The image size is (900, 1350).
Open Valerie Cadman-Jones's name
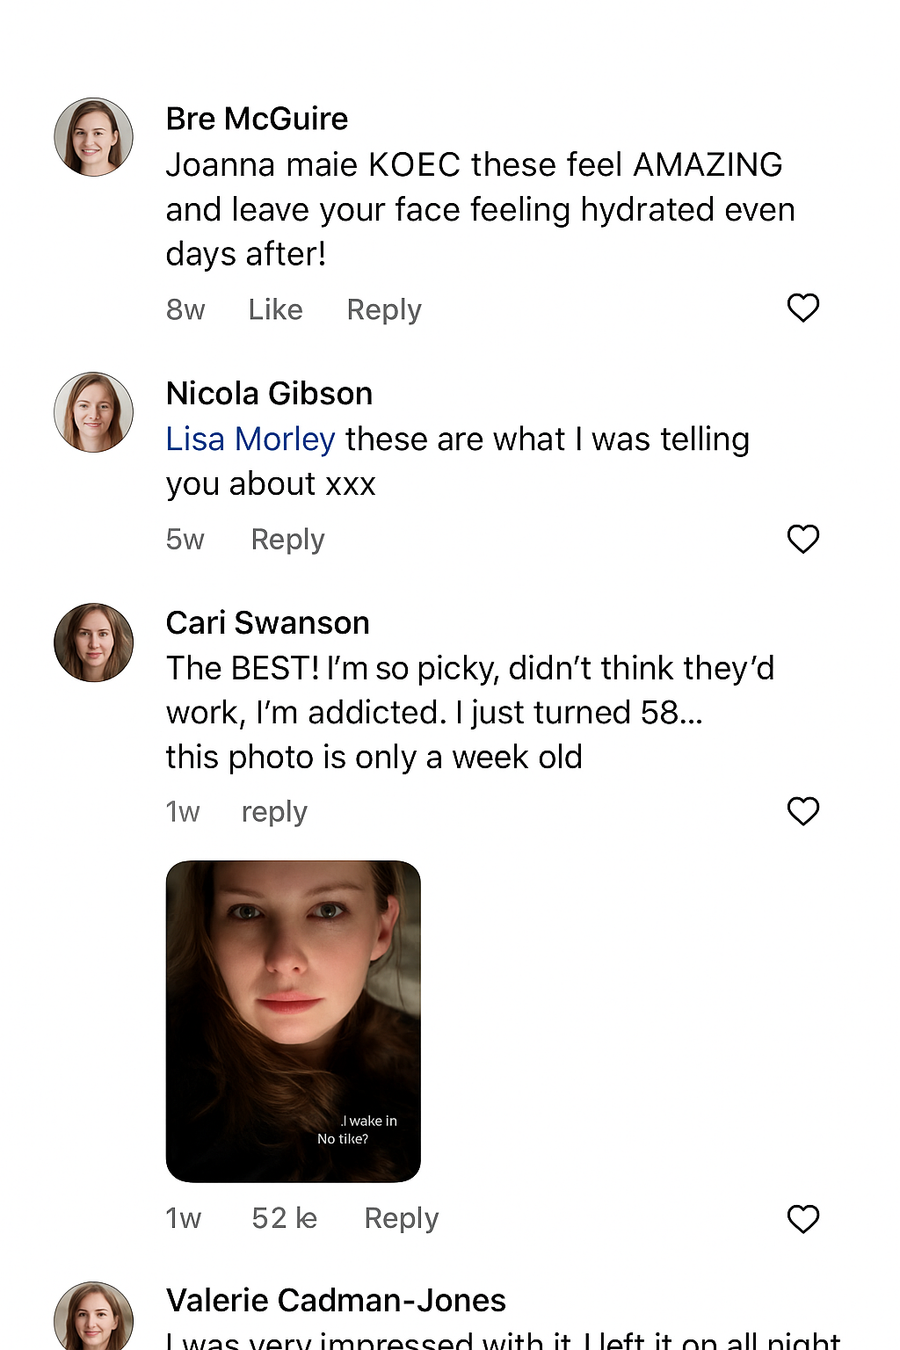335,1299
